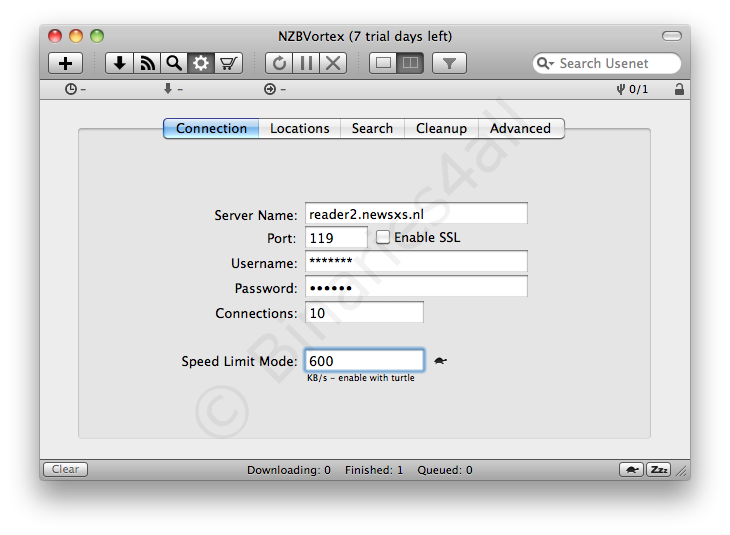
Task: Toggle Zzz sleep mode button
Action: click(x=658, y=469)
